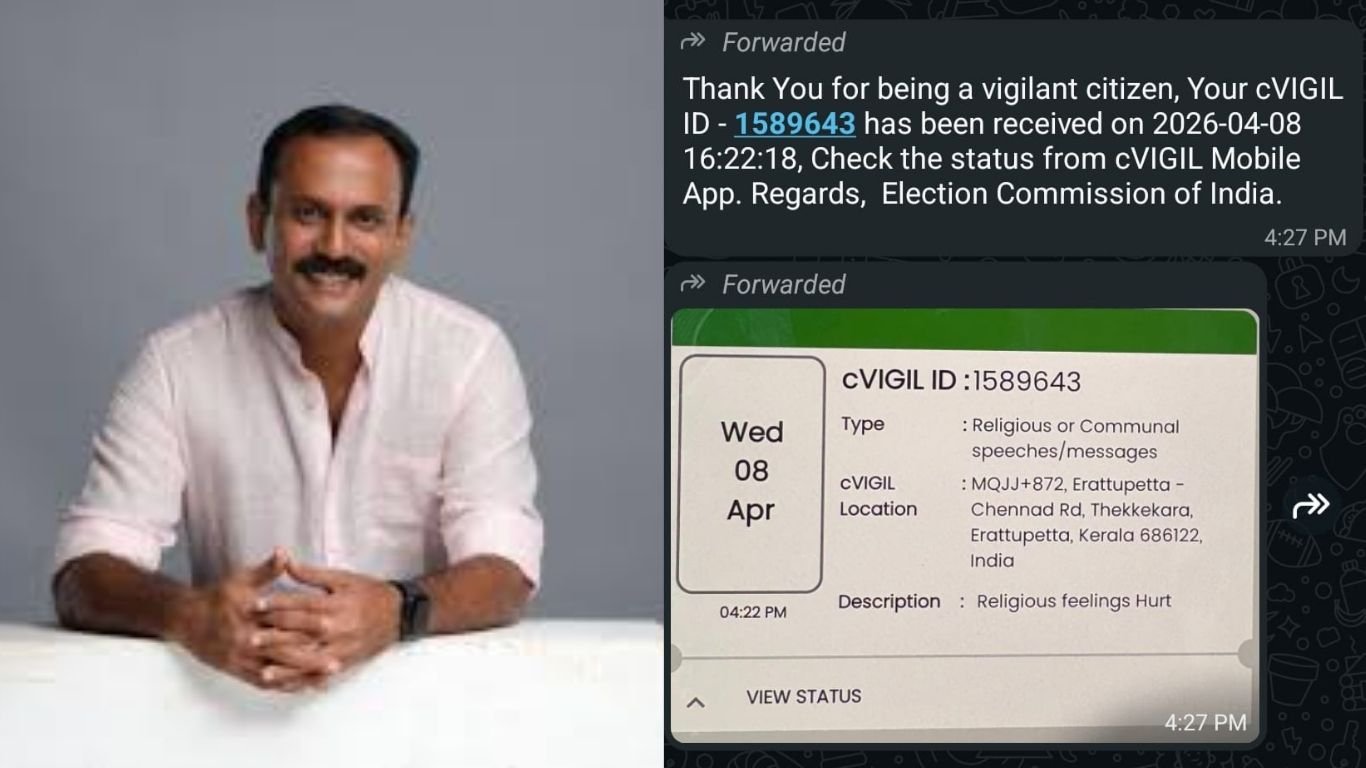Click the 4:27 PM timestamp on image message
This screenshot has height=768, width=1366.
click(x=1205, y=722)
